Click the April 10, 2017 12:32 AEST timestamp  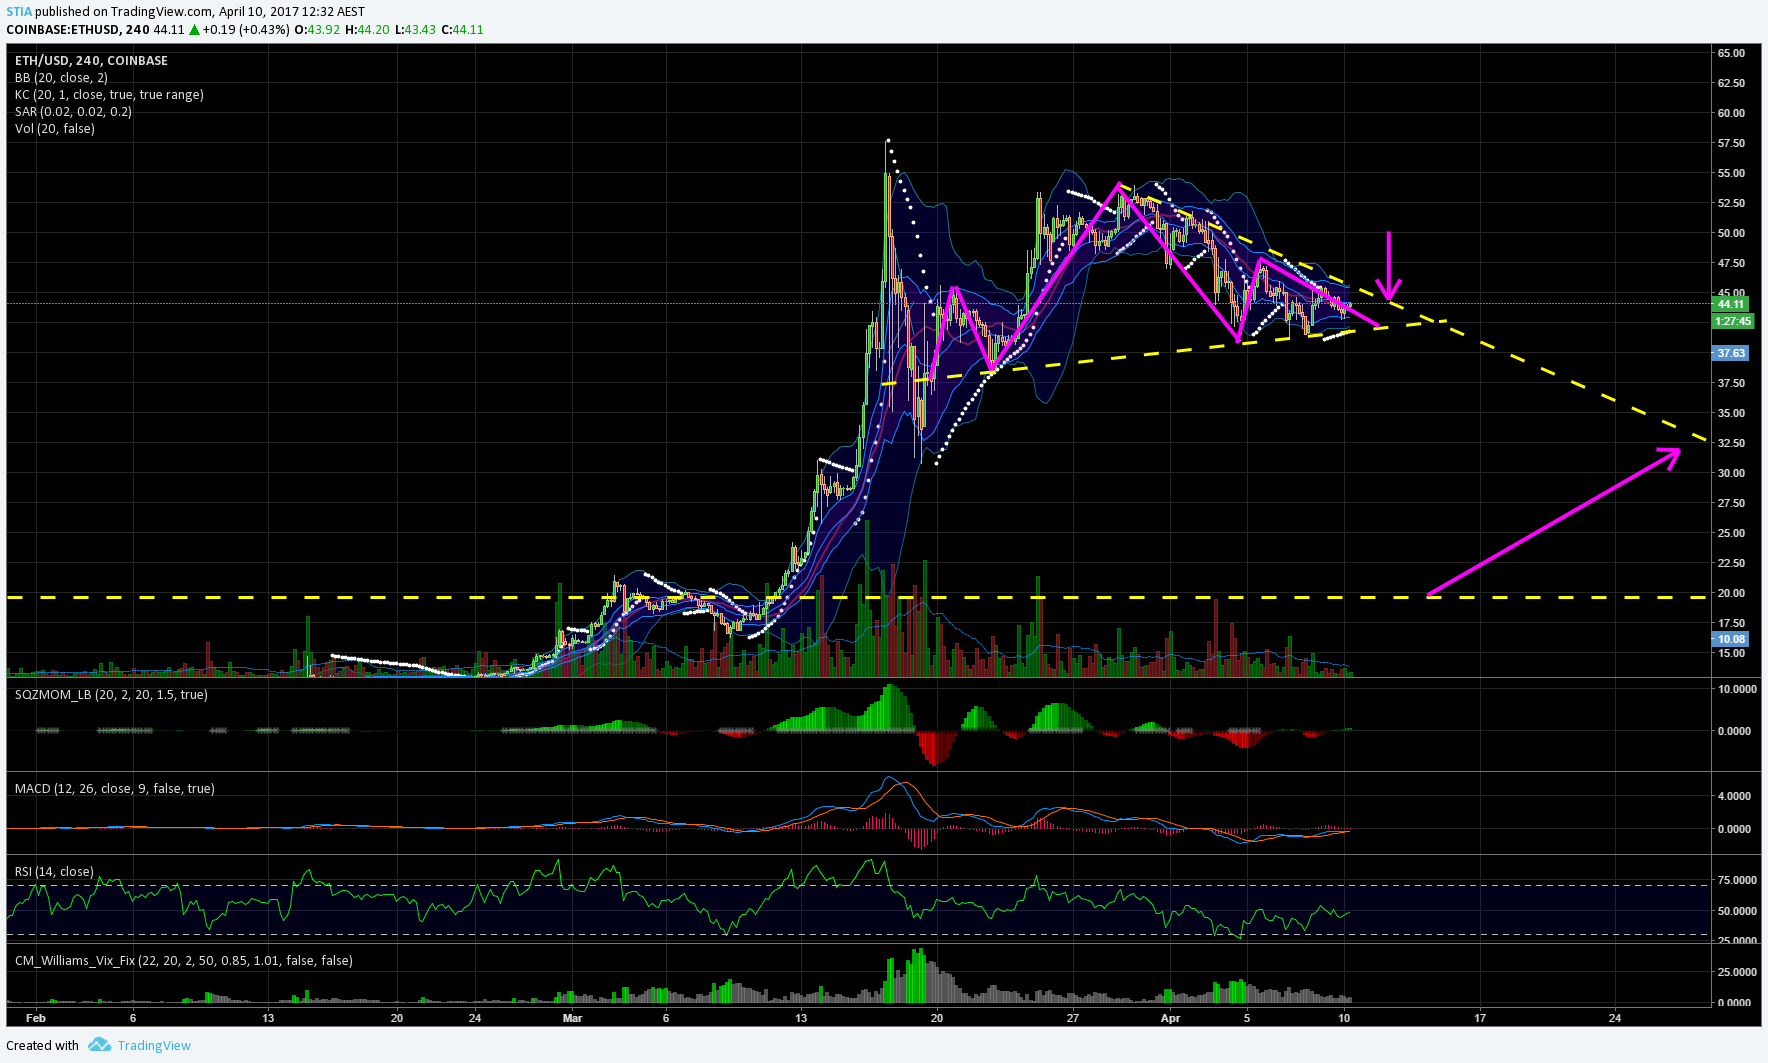(x=292, y=12)
